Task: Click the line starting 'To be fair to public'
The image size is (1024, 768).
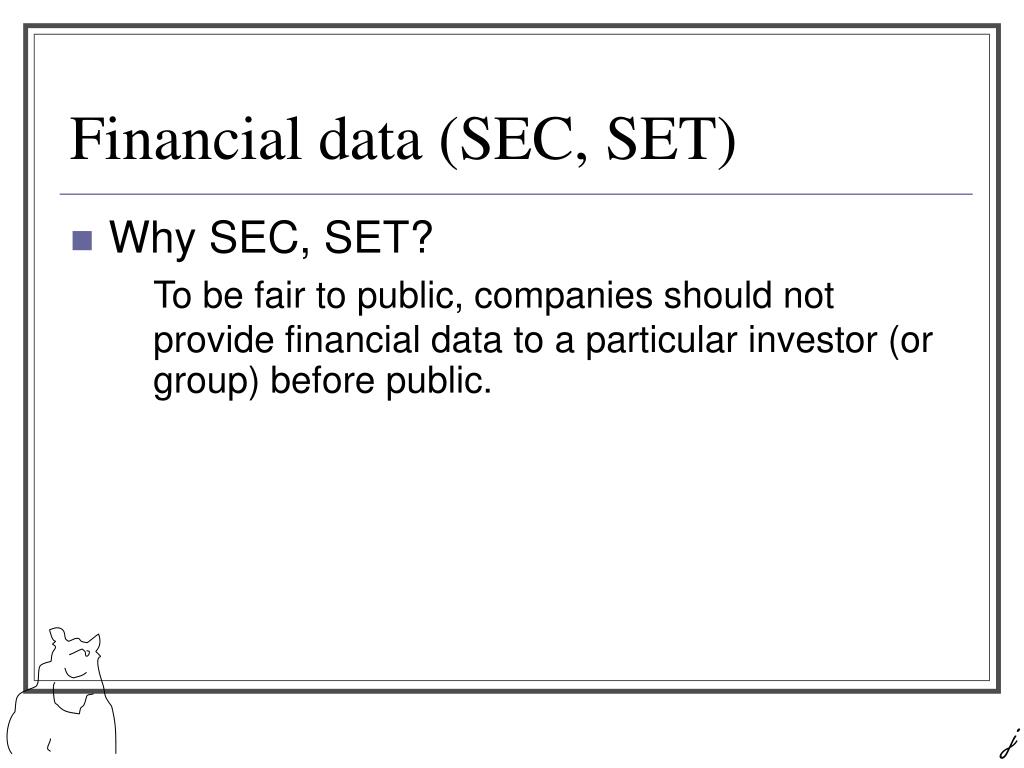Action: pos(494,296)
